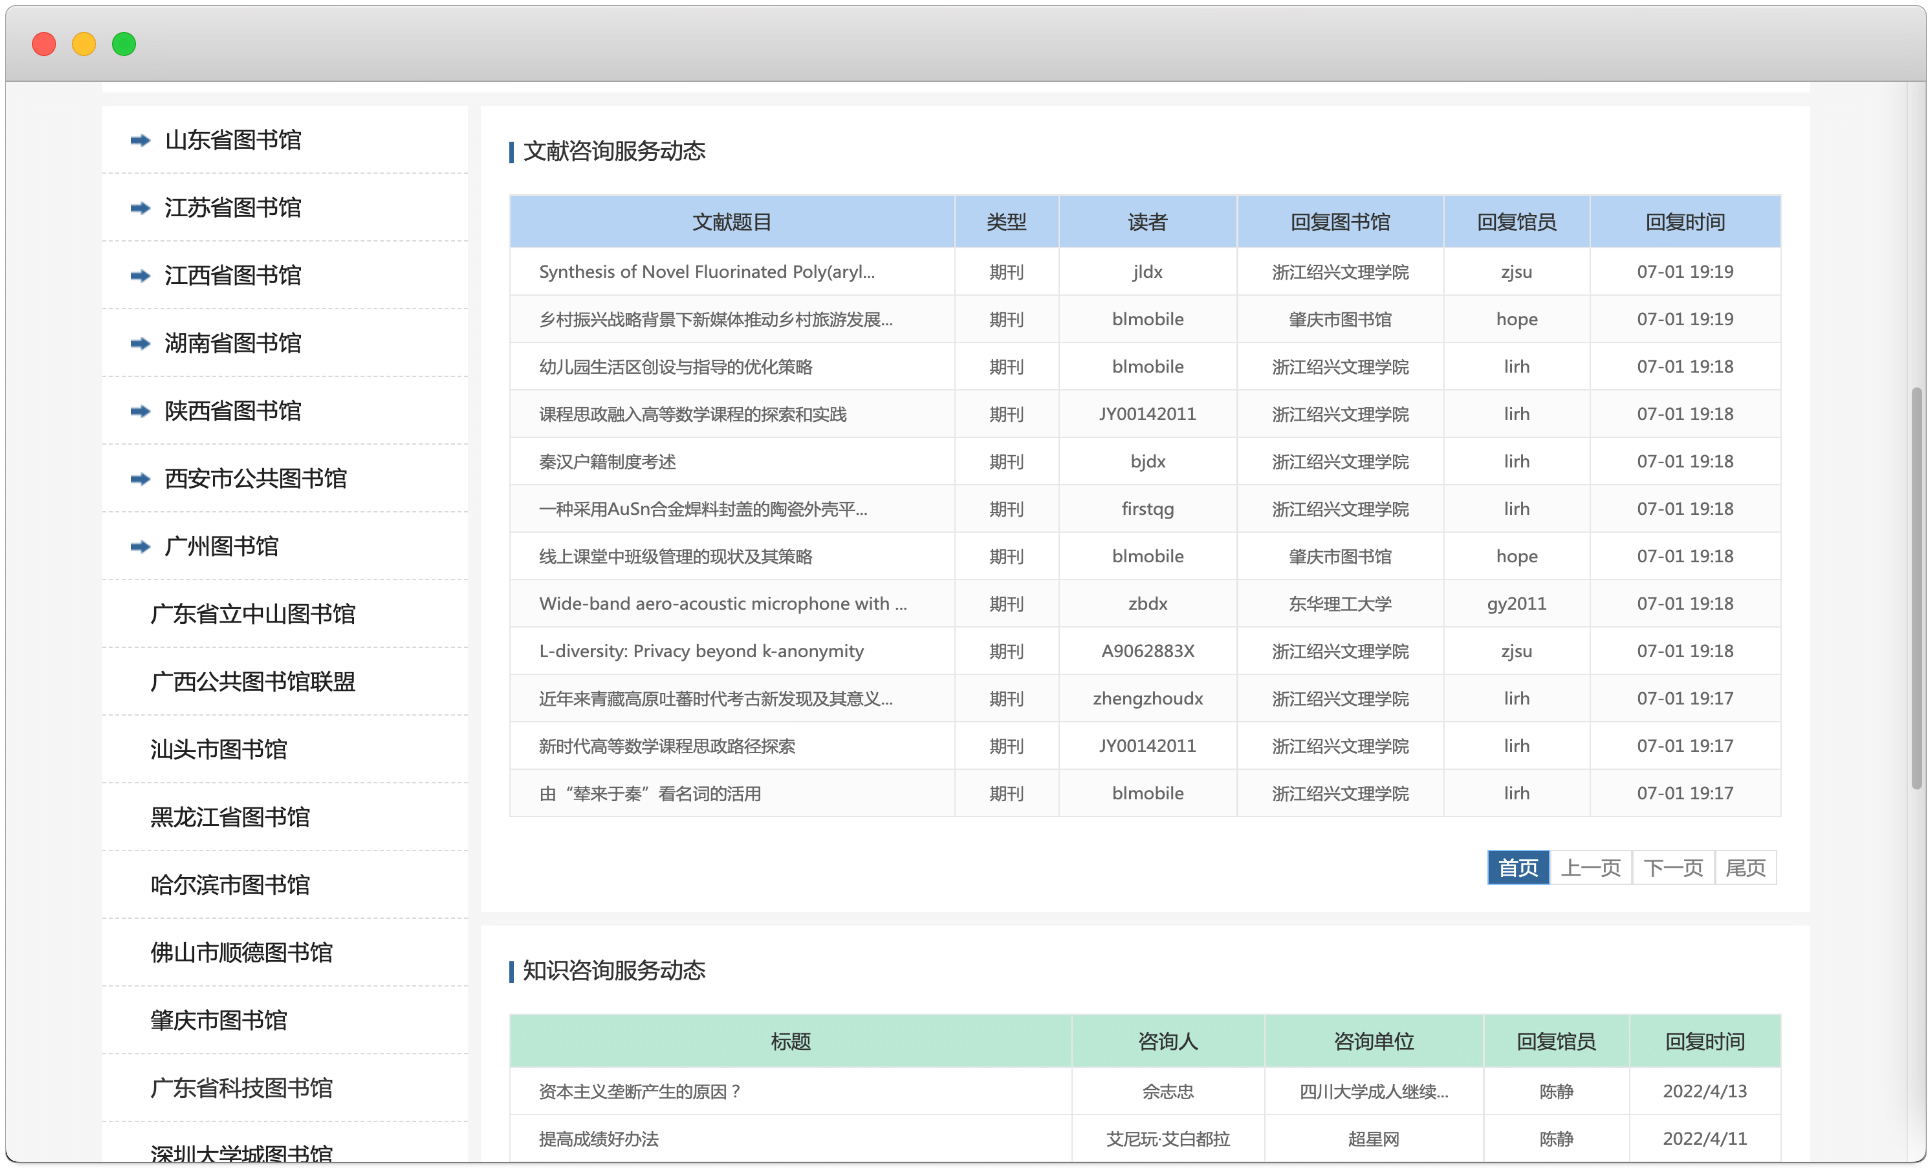Open 幼儿园生活区创设与指导的优化策略 entry
The height and width of the screenshot is (1168, 1932).
point(676,367)
